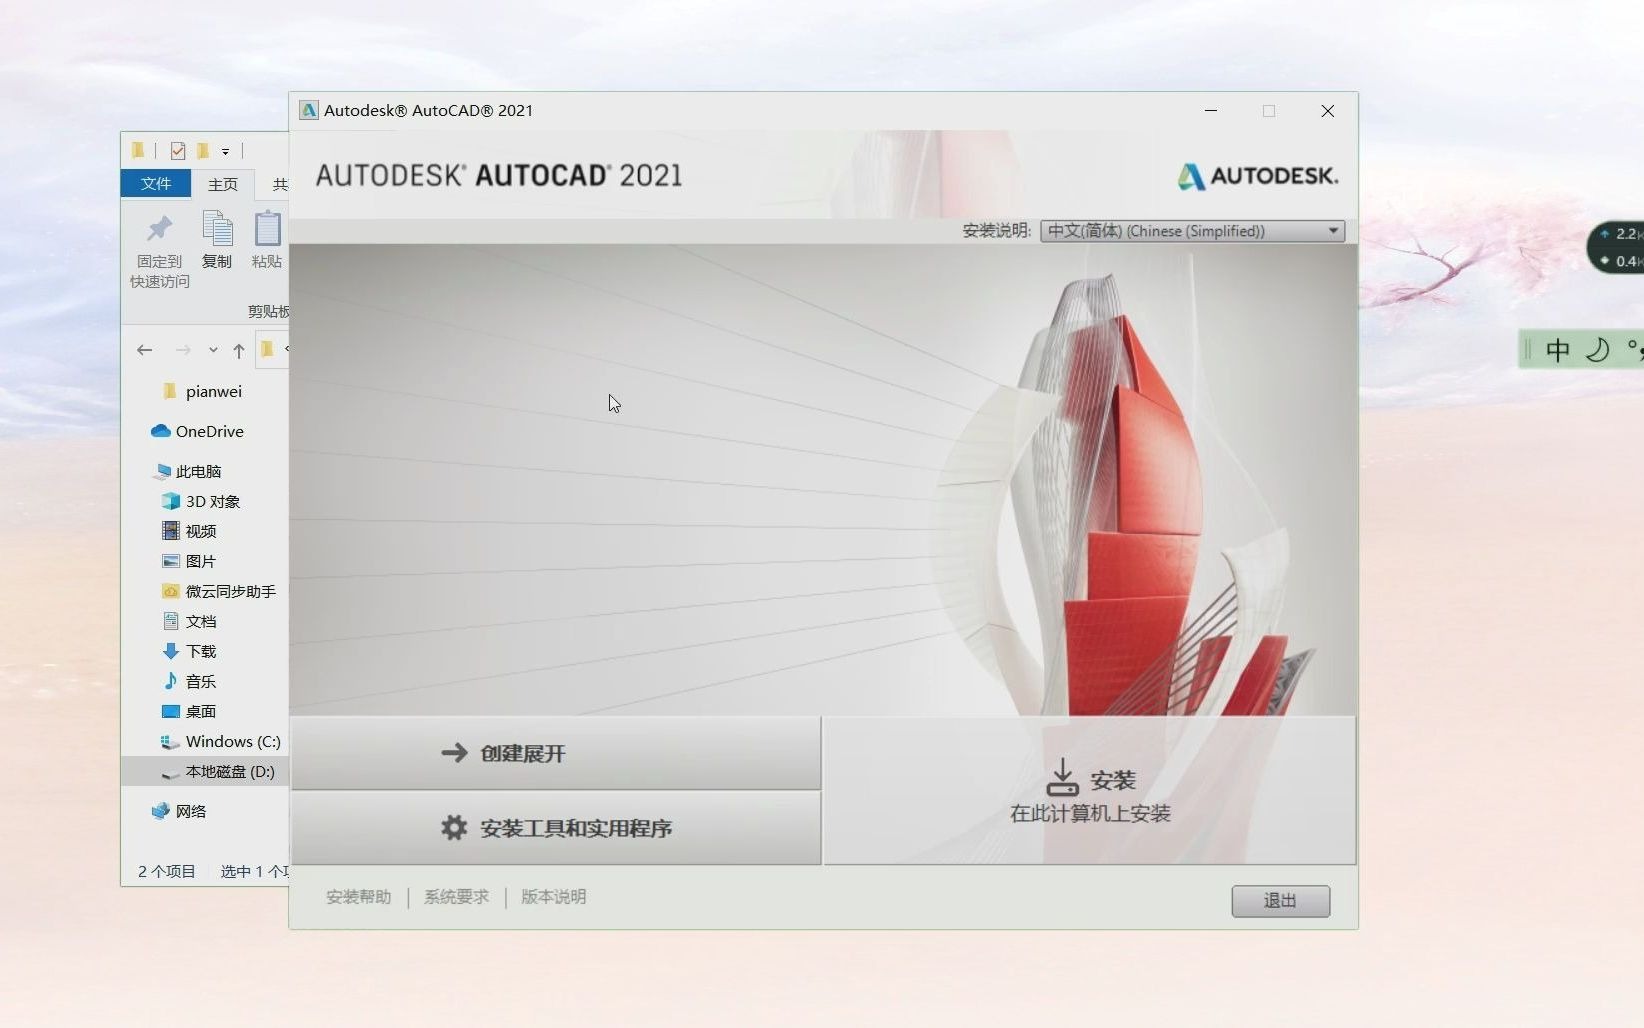Open recent locations dropdown chevron in Explorer
The height and width of the screenshot is (1028, 1644).
pos(213,350)
